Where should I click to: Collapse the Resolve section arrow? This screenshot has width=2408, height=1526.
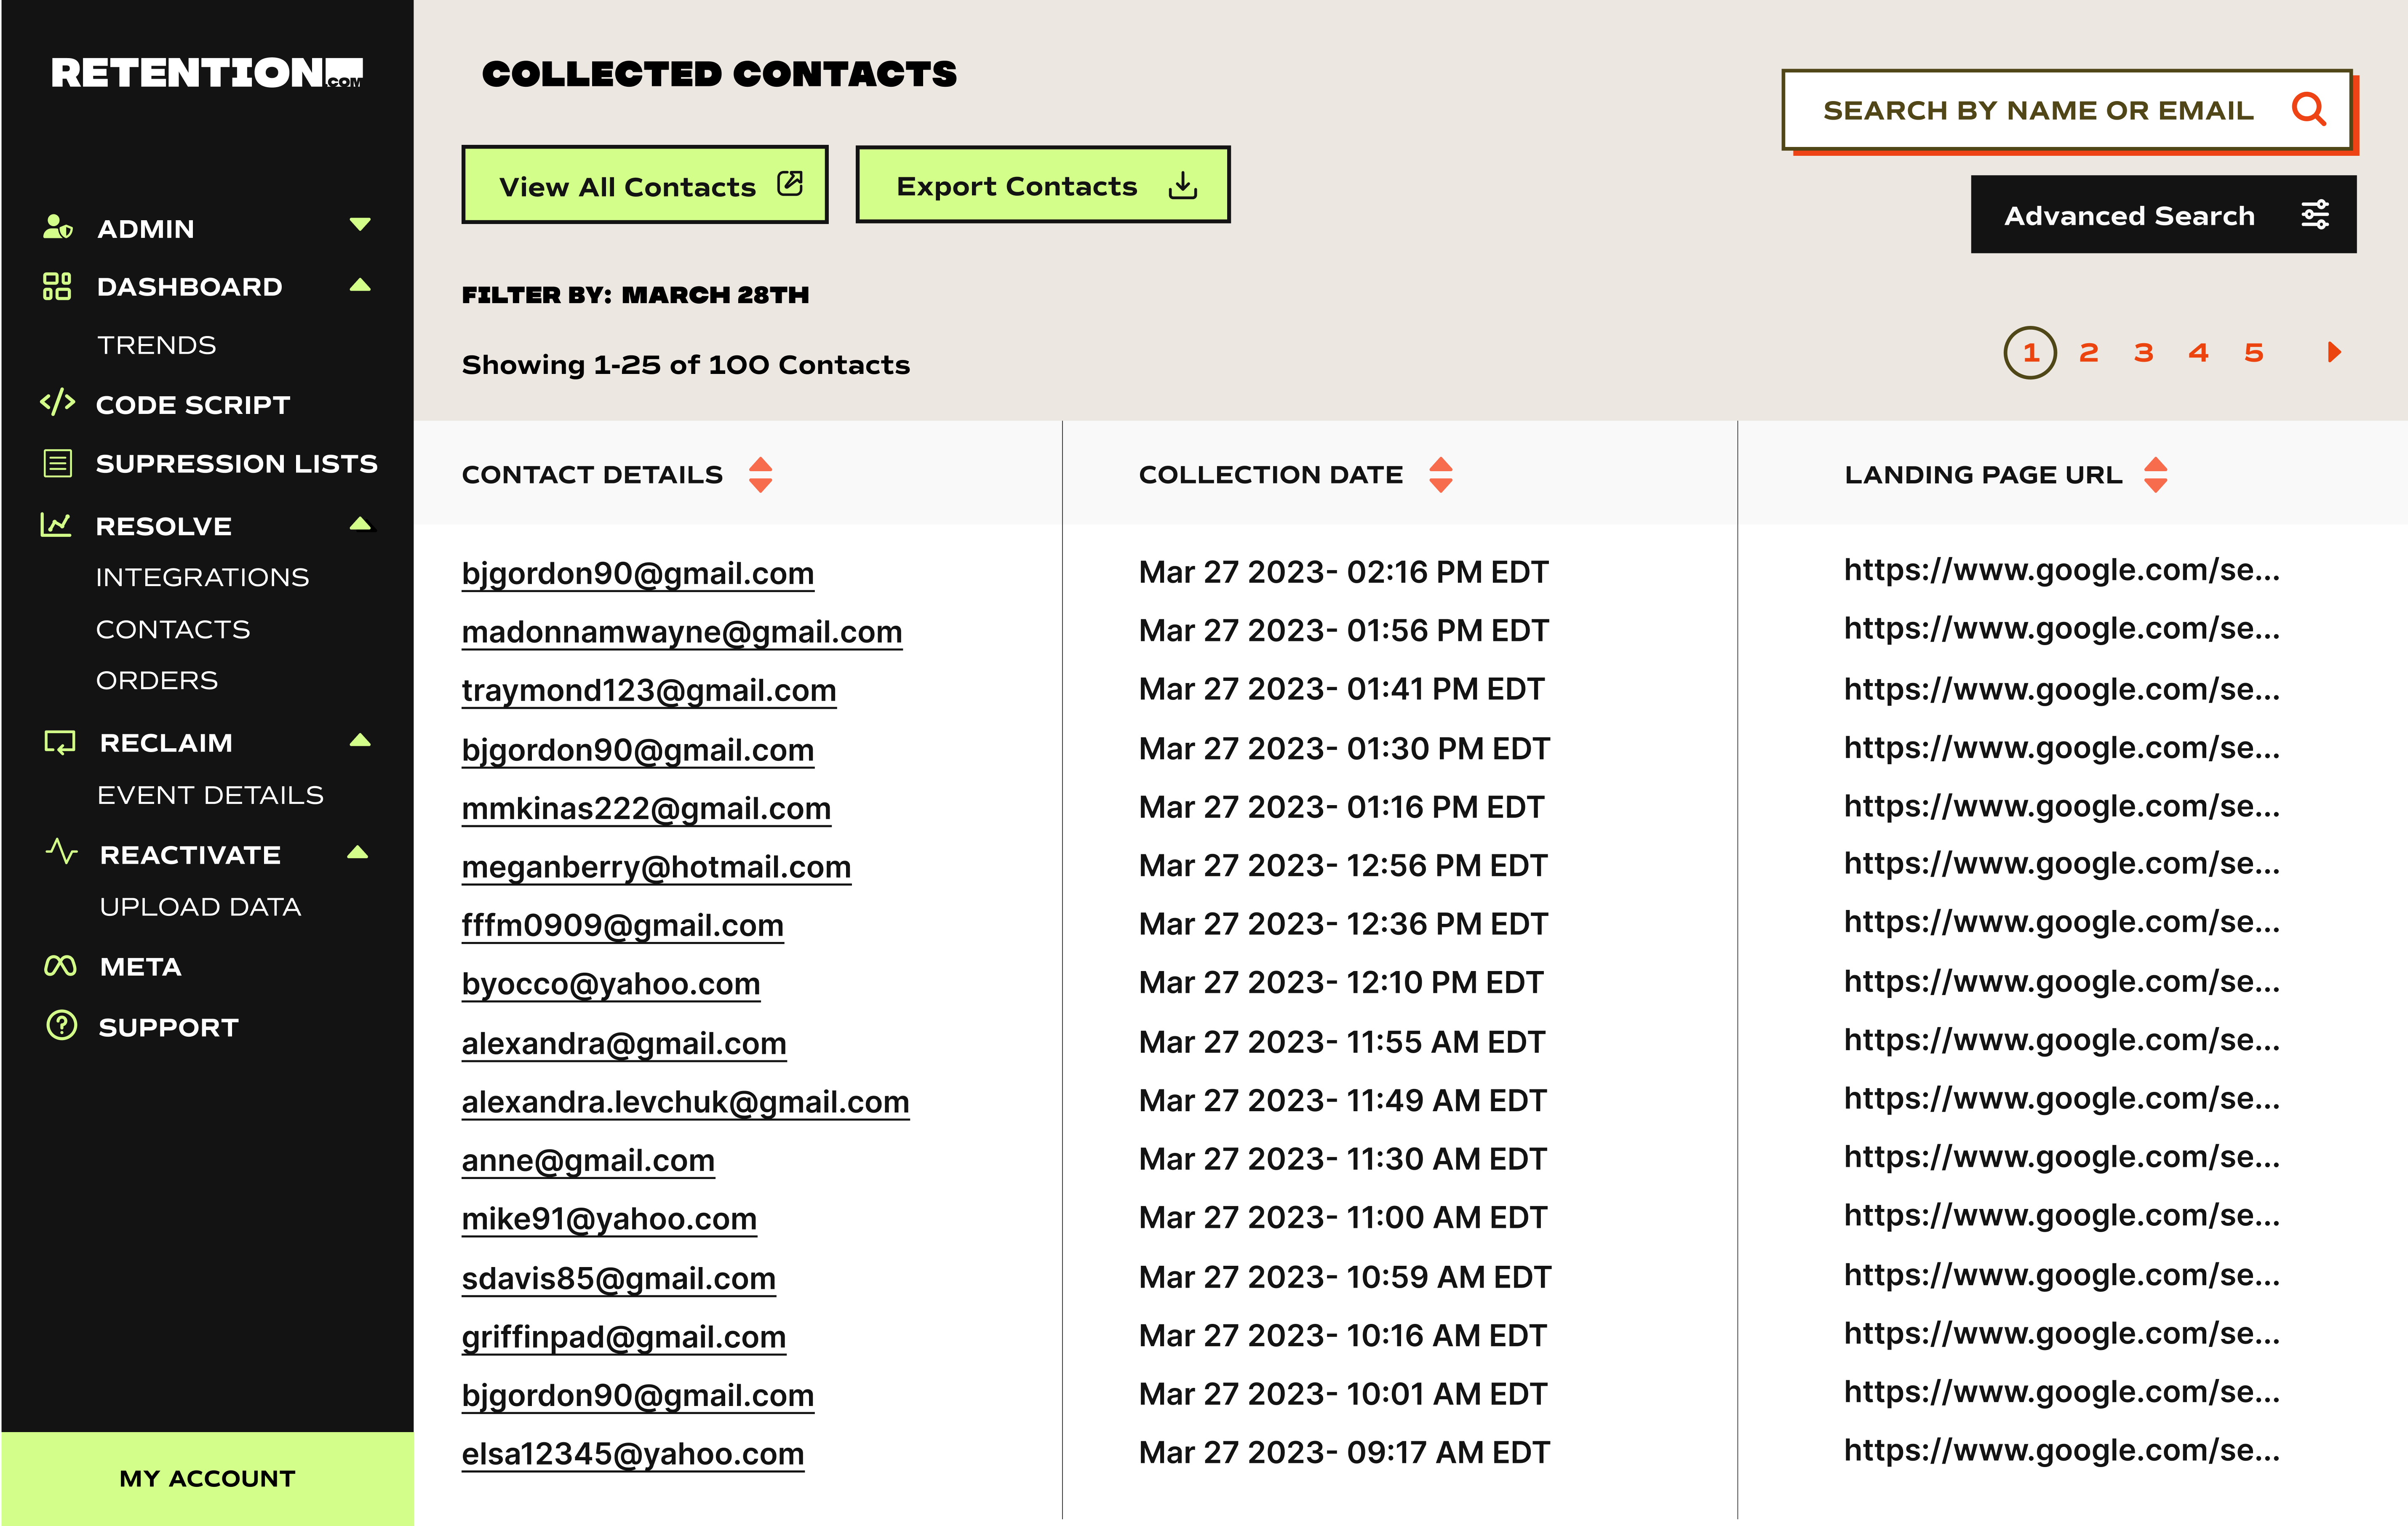[361, 523]
